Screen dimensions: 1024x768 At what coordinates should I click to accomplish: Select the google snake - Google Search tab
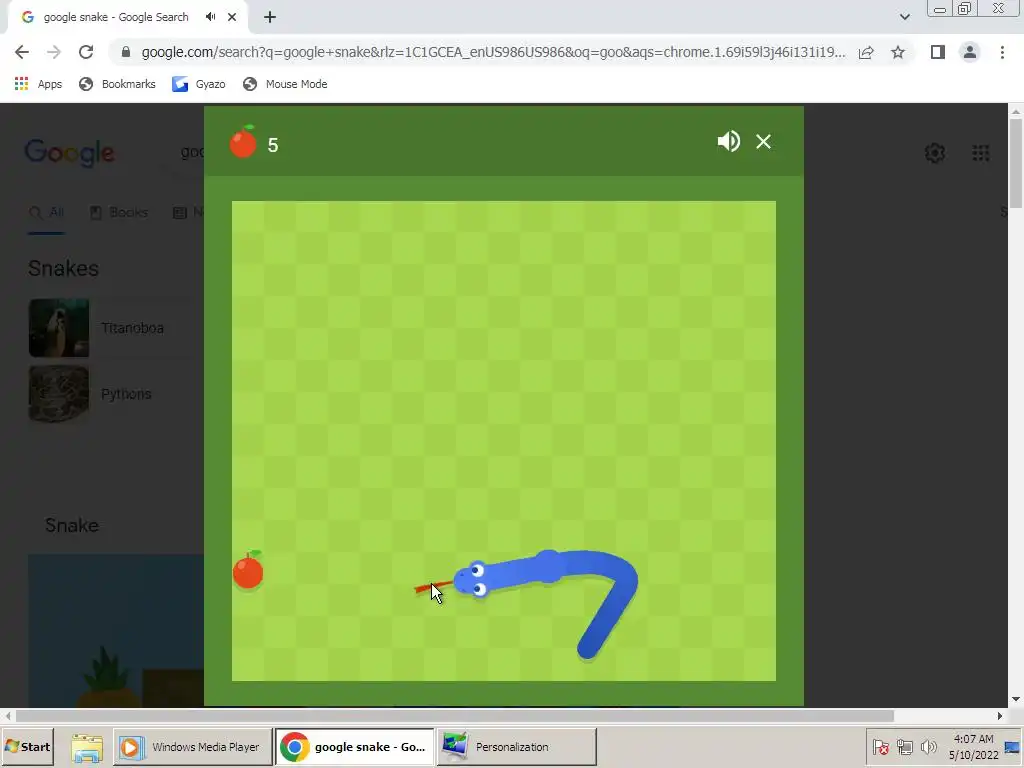(x=127, y=17)
